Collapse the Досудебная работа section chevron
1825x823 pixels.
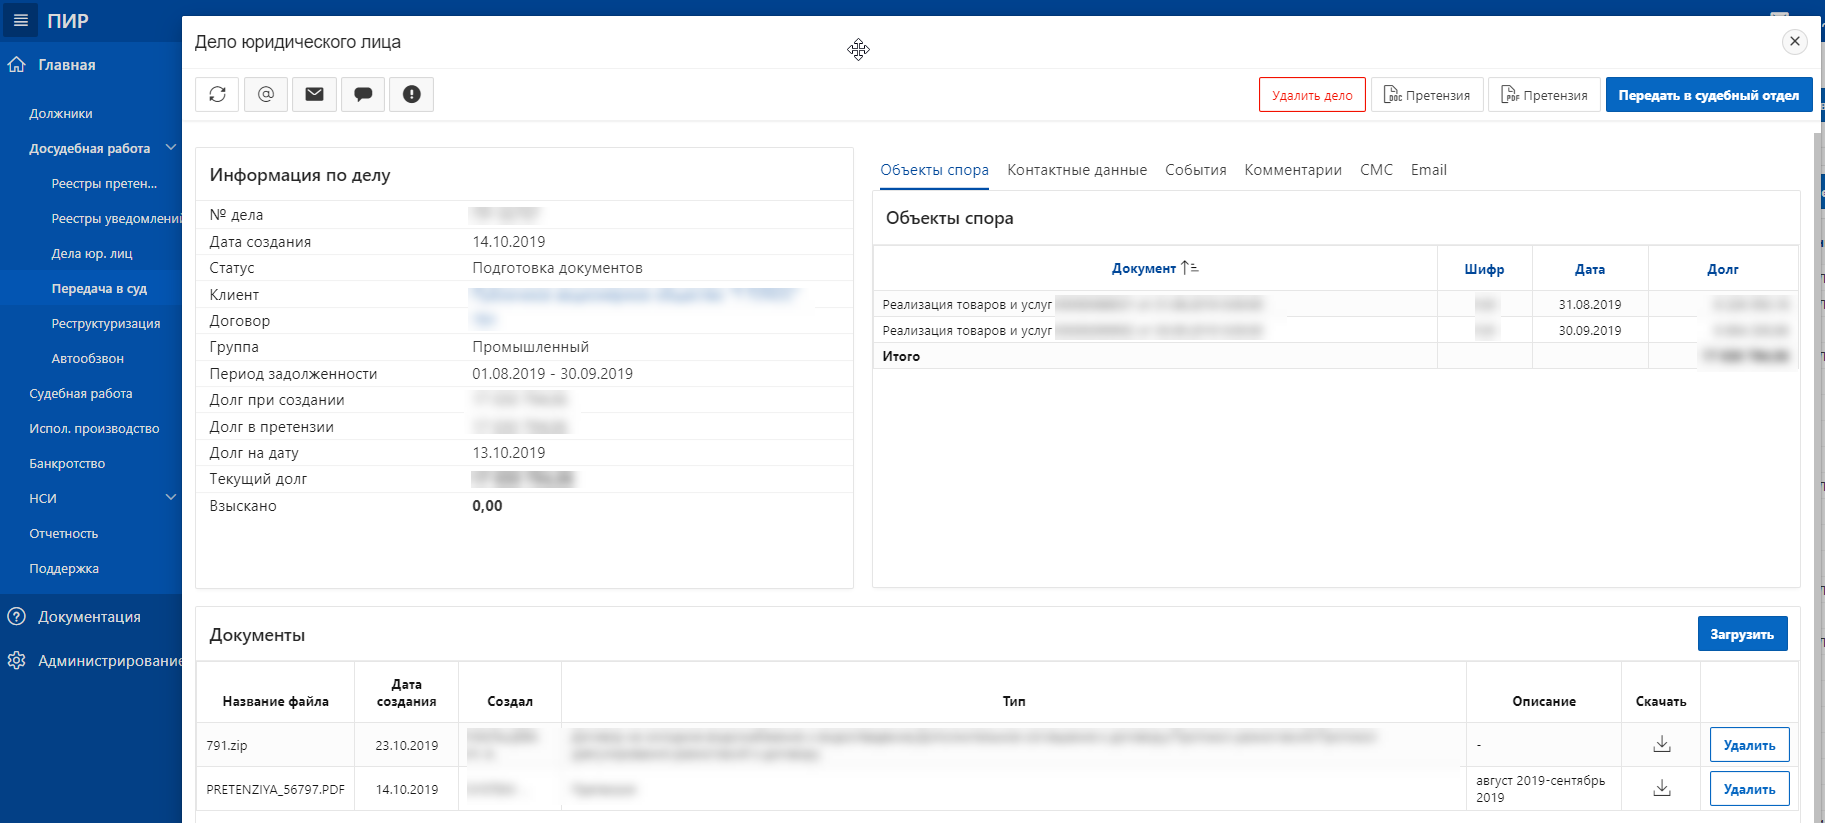(x=171, y=148)
